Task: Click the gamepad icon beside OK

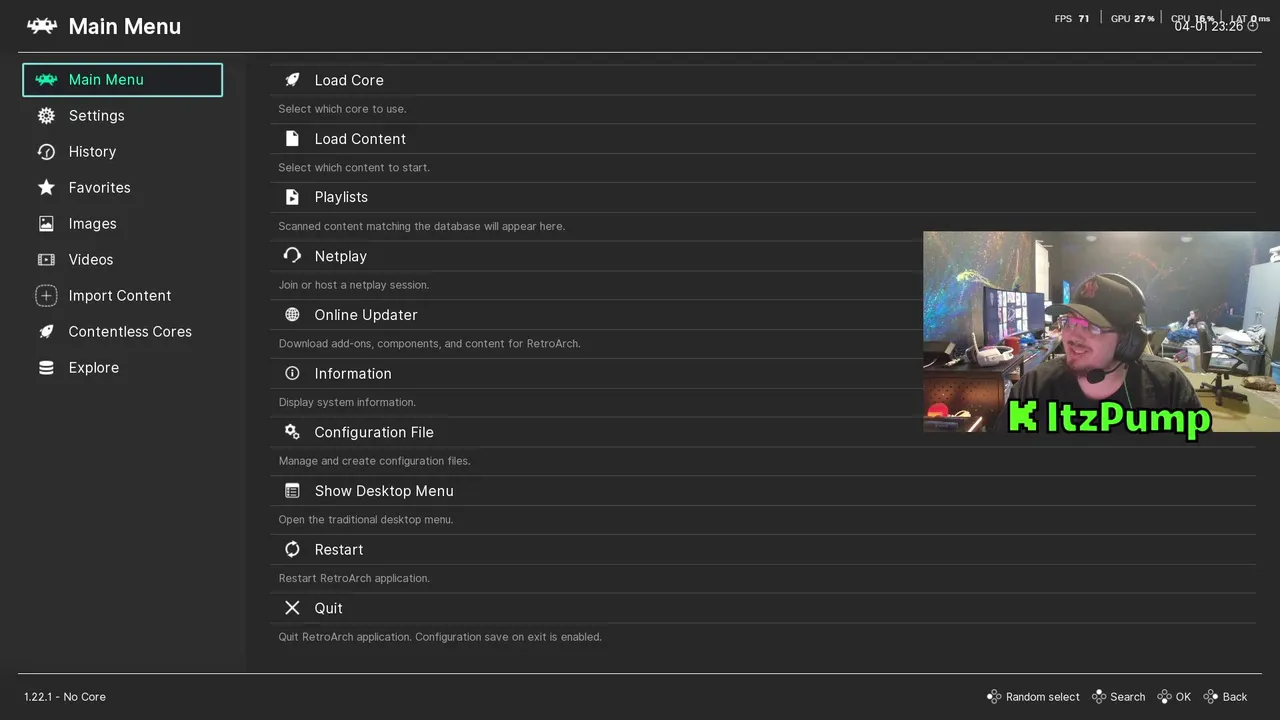Action: (x=1165, y=697)
